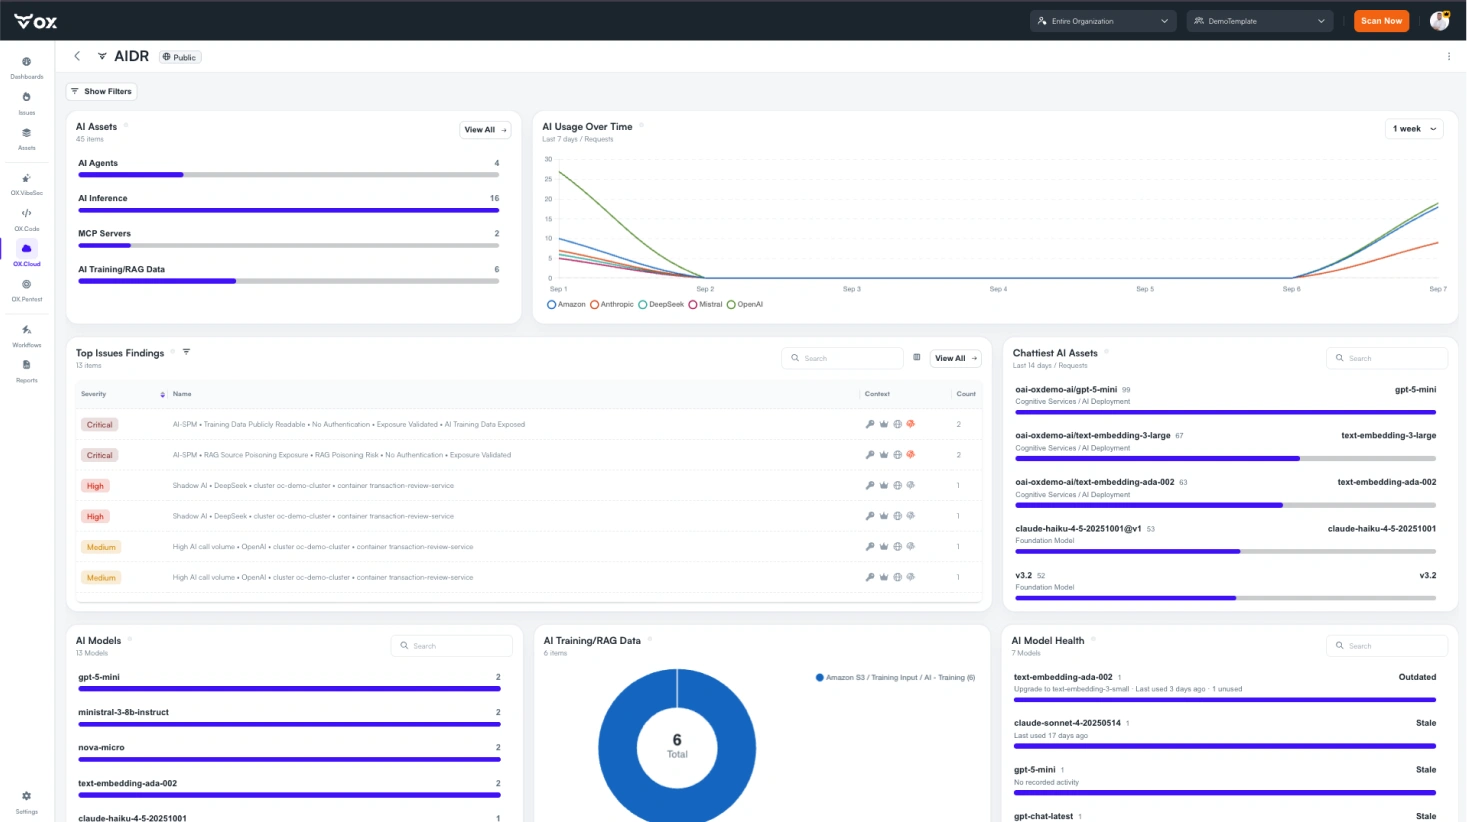1467x822 pixels.
Task: Toggle Anthropic series in chart legend
Action: (612, 304)
